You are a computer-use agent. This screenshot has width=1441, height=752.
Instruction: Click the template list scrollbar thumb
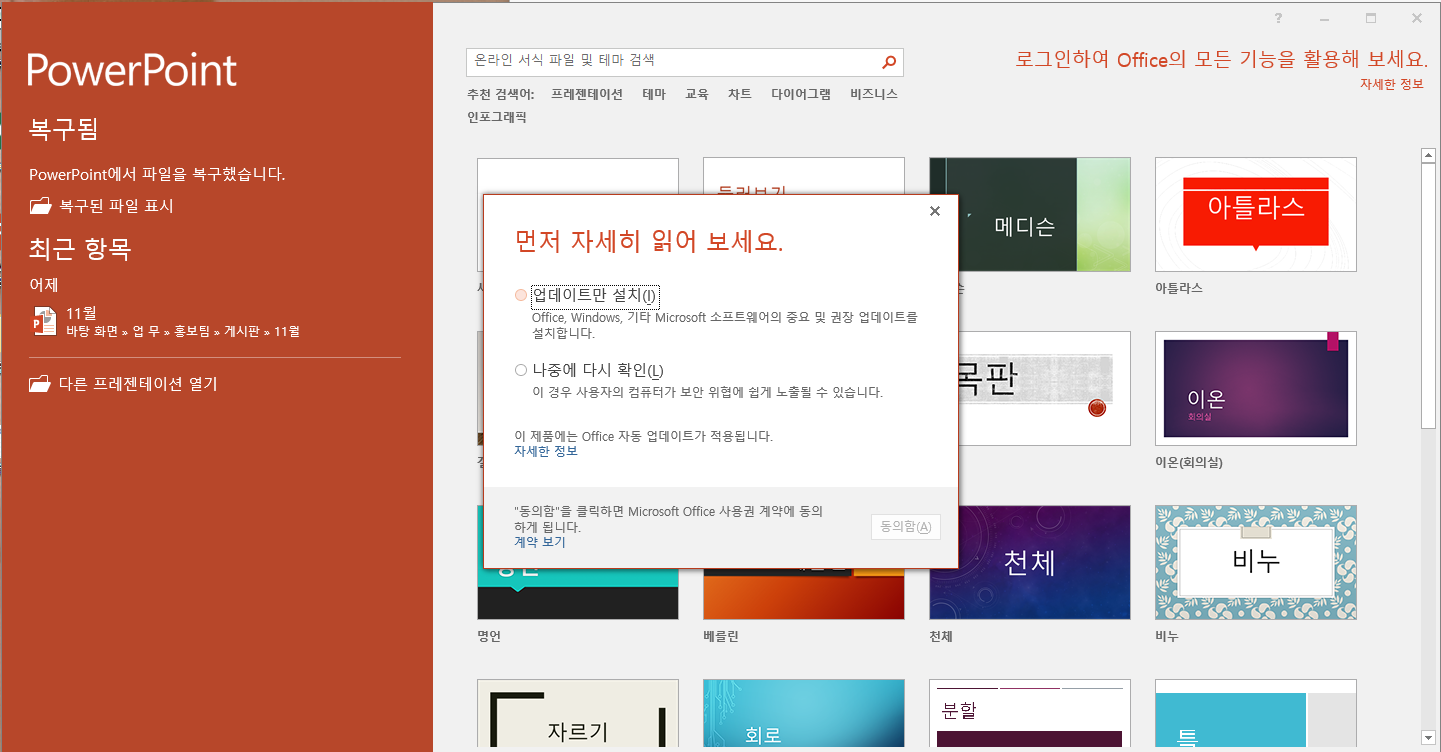point(1428,295)
